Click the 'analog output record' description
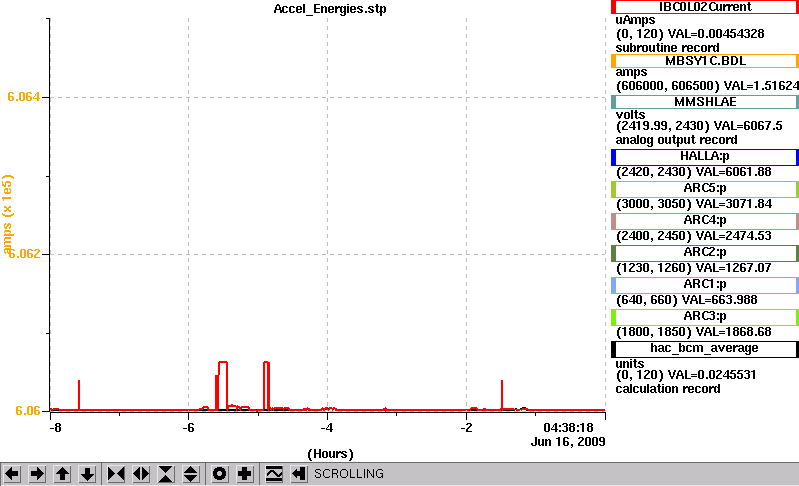Screen dimensions: 799x486 point(676,140)
